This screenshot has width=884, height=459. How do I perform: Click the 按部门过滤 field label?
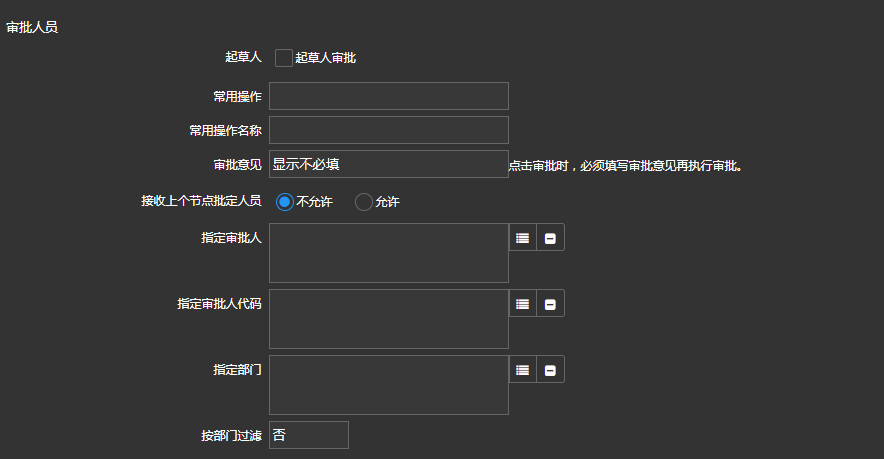(x=231, y=436)
